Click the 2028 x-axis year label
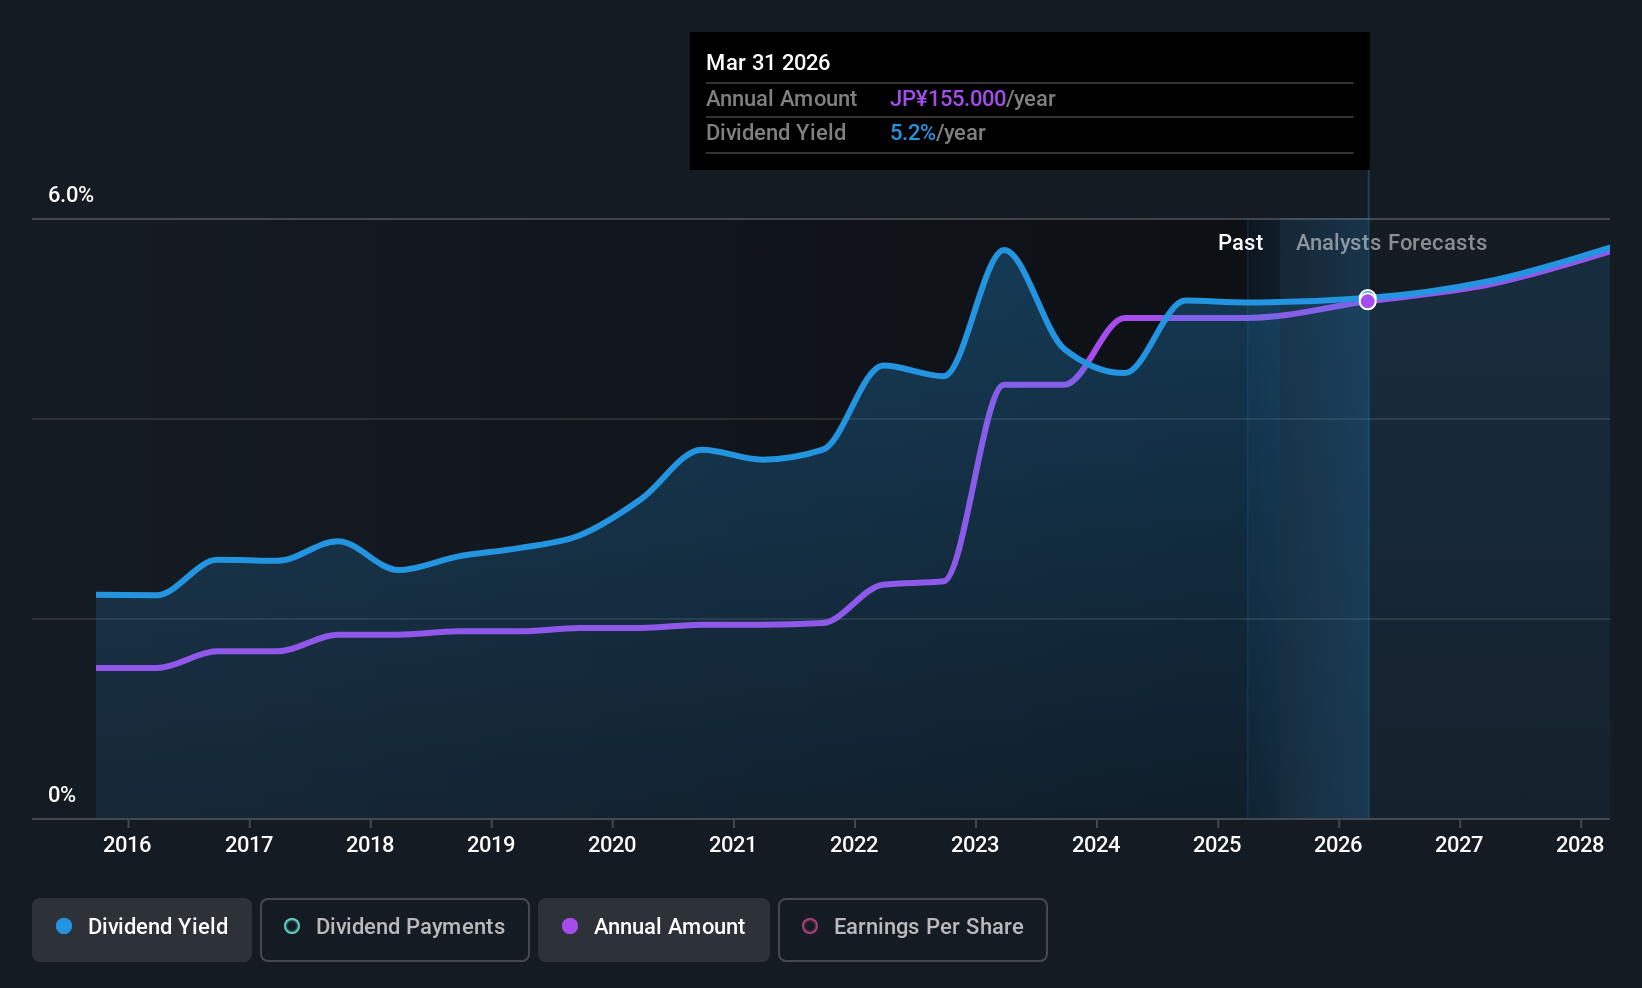This screenshot has height=988, width=1642. point(1580,845)
